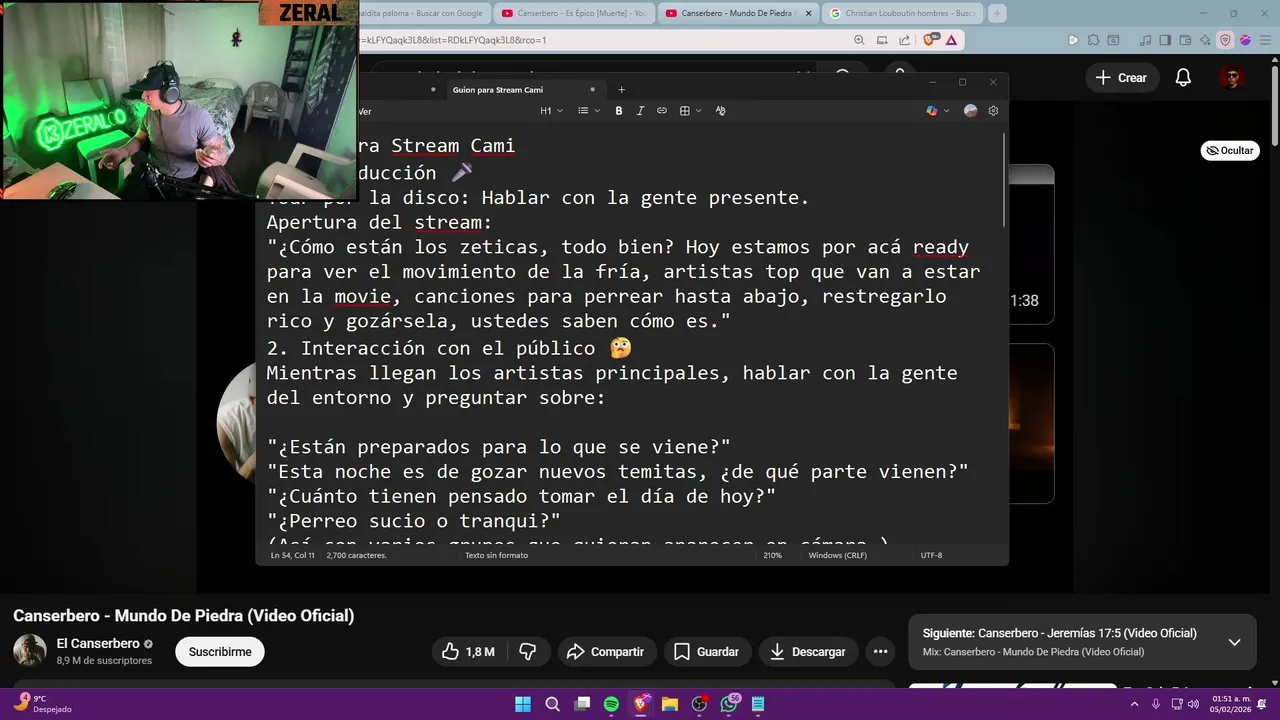Click Ln 54, Col 11 in status bar

click(292, 555)
